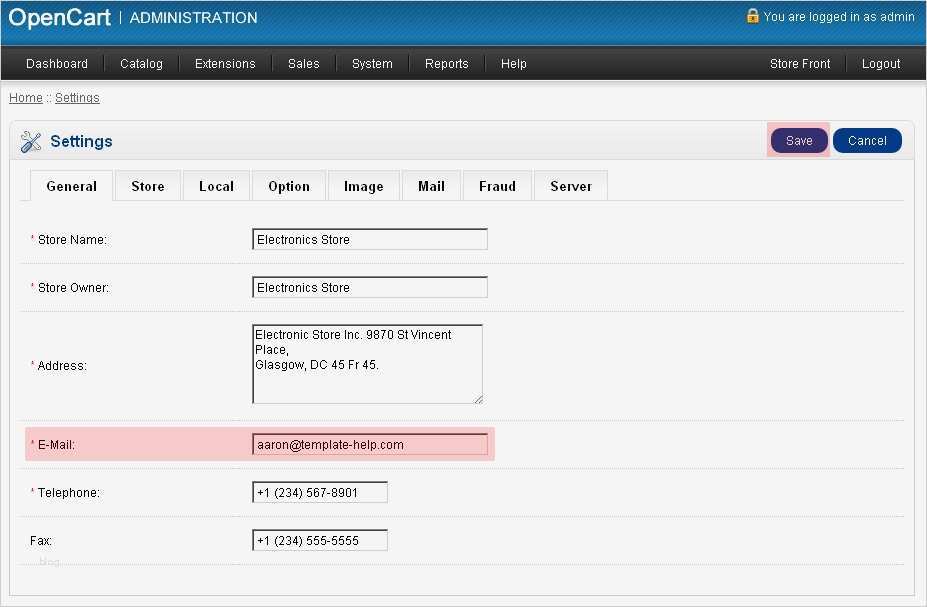Cancel the settings changes
The image size is (927, 607).
tap(867, 141)
